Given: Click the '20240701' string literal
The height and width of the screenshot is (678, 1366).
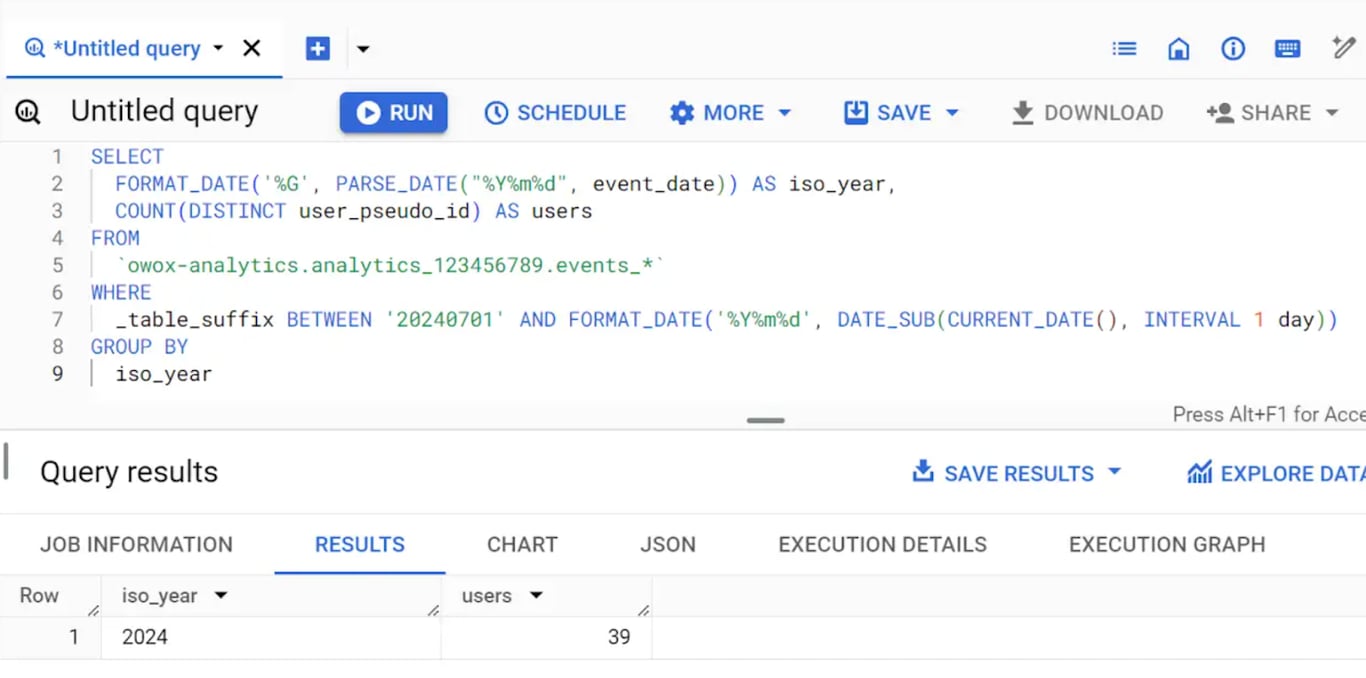Looking at the screenshot, I should tap(446, 320).
